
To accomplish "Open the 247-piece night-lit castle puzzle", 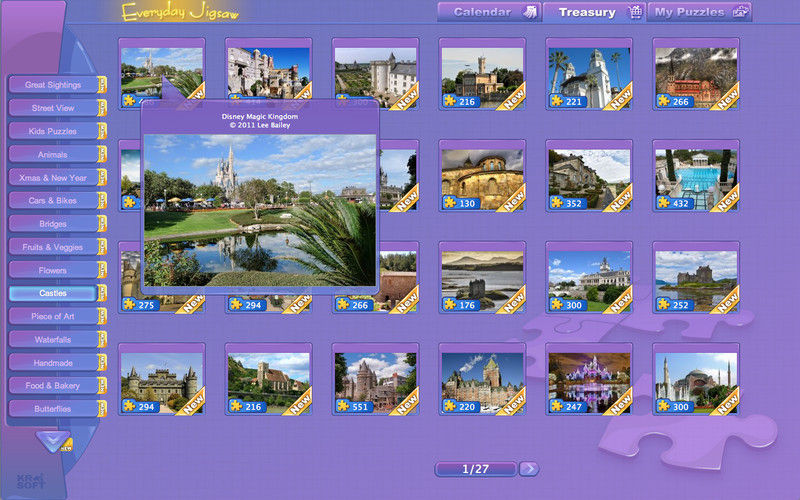I will (589, 379).
